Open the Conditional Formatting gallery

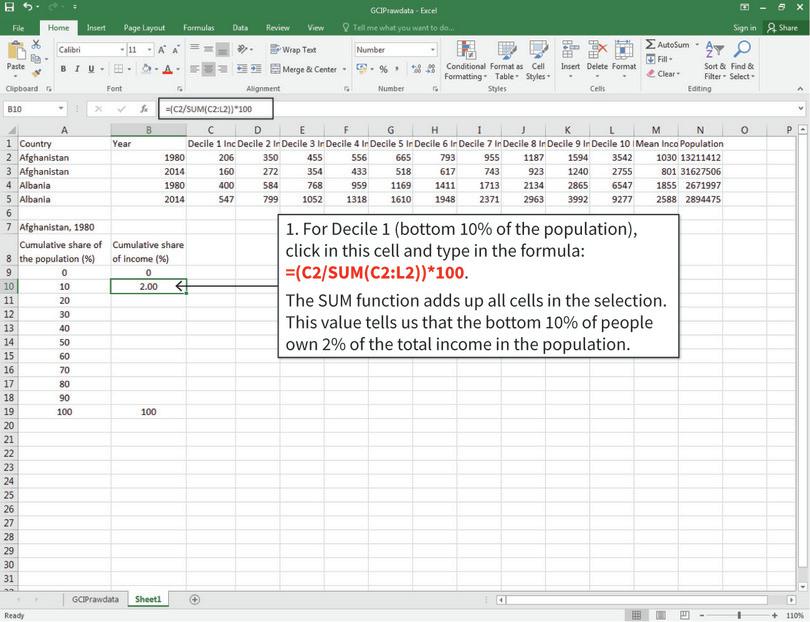[467, 64]
